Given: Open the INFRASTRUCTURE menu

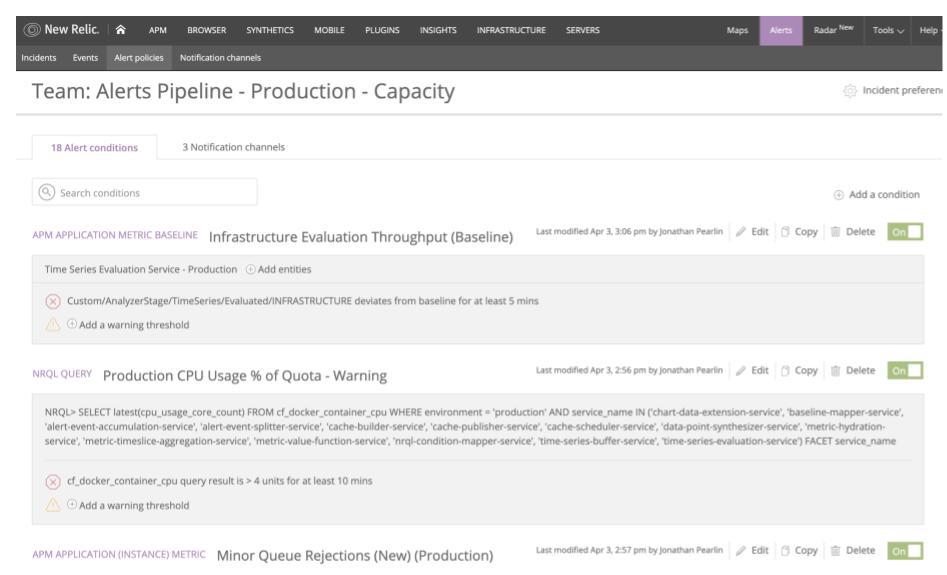Looking at the screenshot, I should tap(511, 30).
